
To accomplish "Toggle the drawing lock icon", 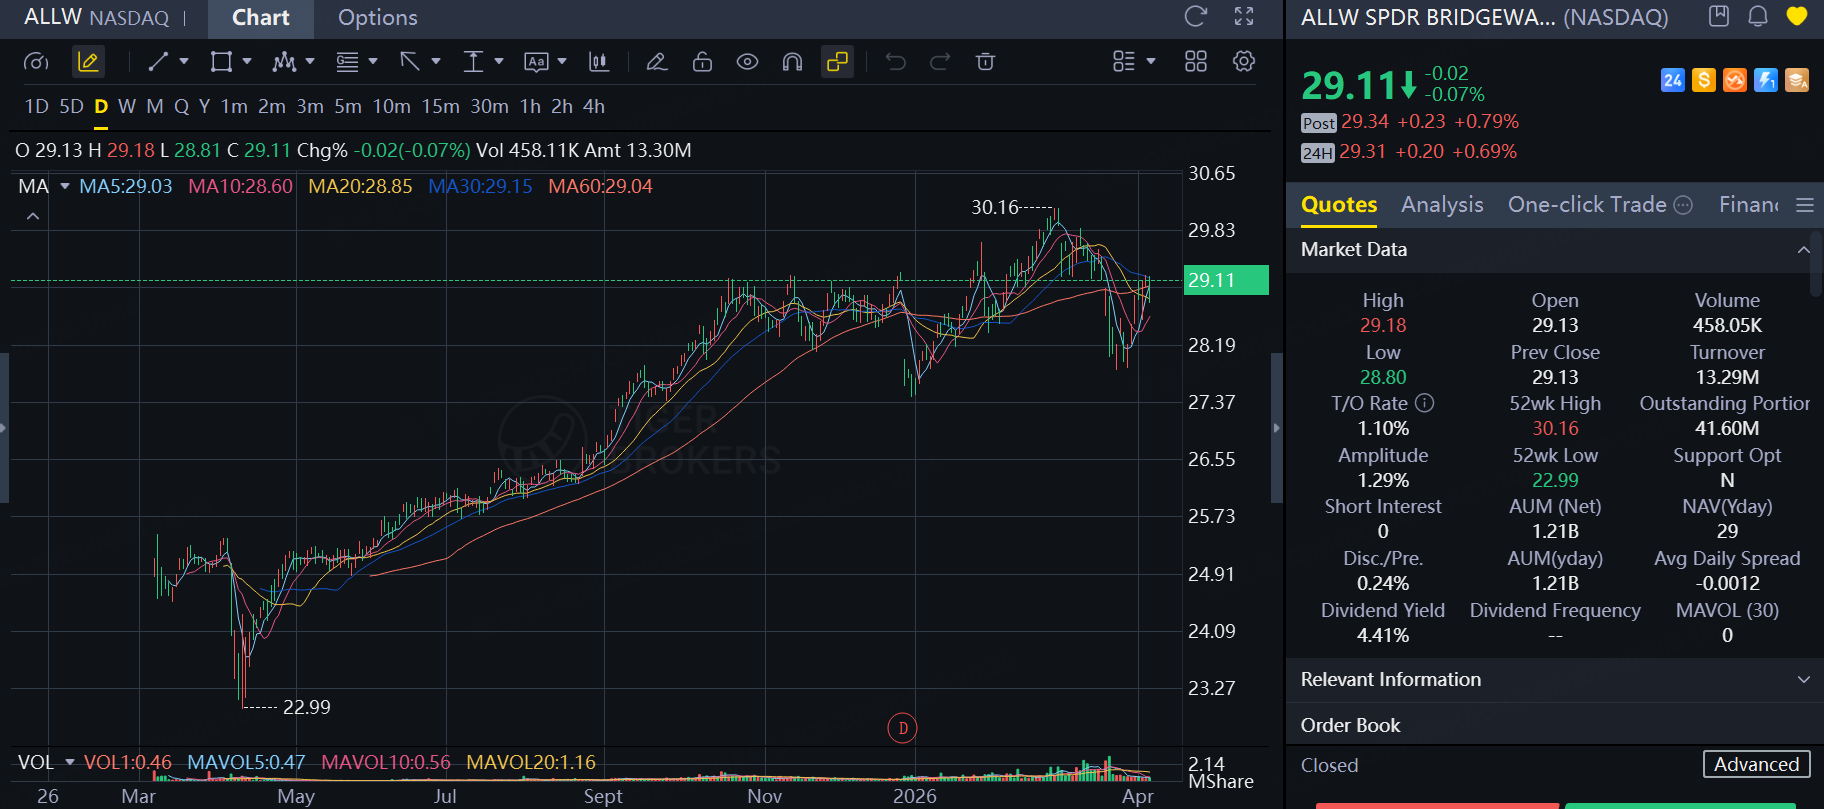I will (x=702, y=62).
